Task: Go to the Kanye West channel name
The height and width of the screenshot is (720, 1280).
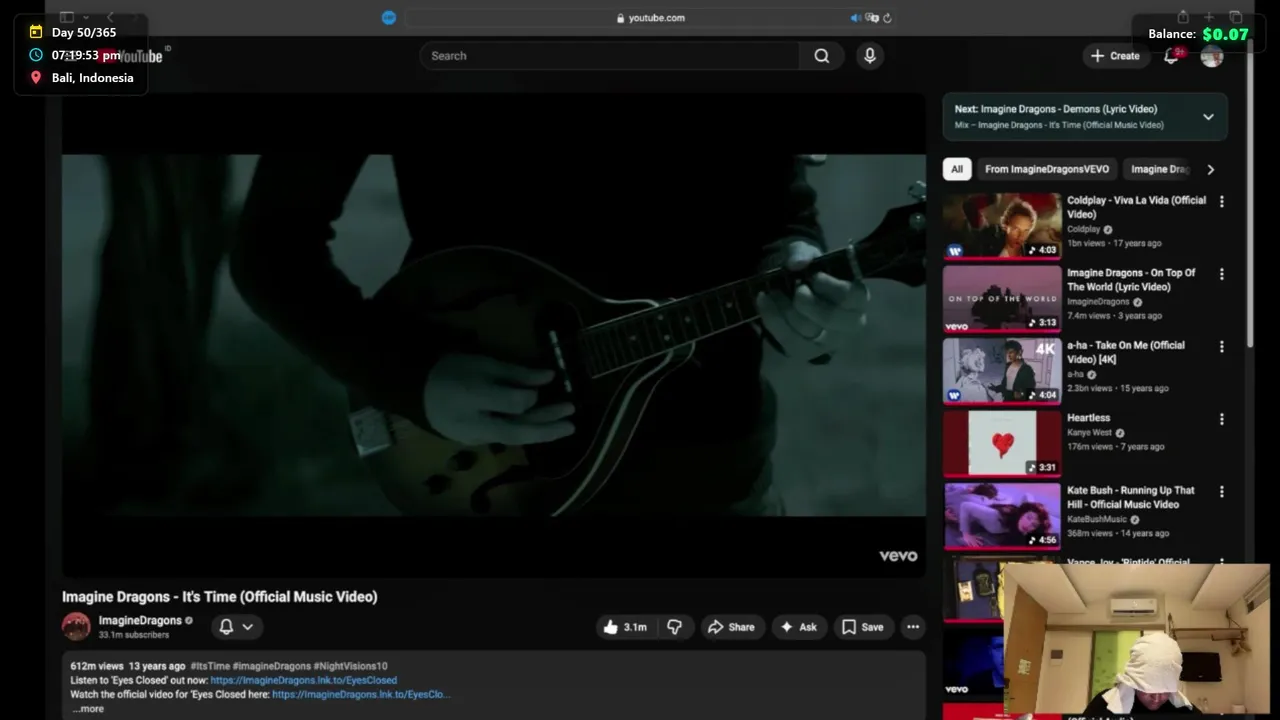Action: pyautogui.click(x=1089, y=433)
